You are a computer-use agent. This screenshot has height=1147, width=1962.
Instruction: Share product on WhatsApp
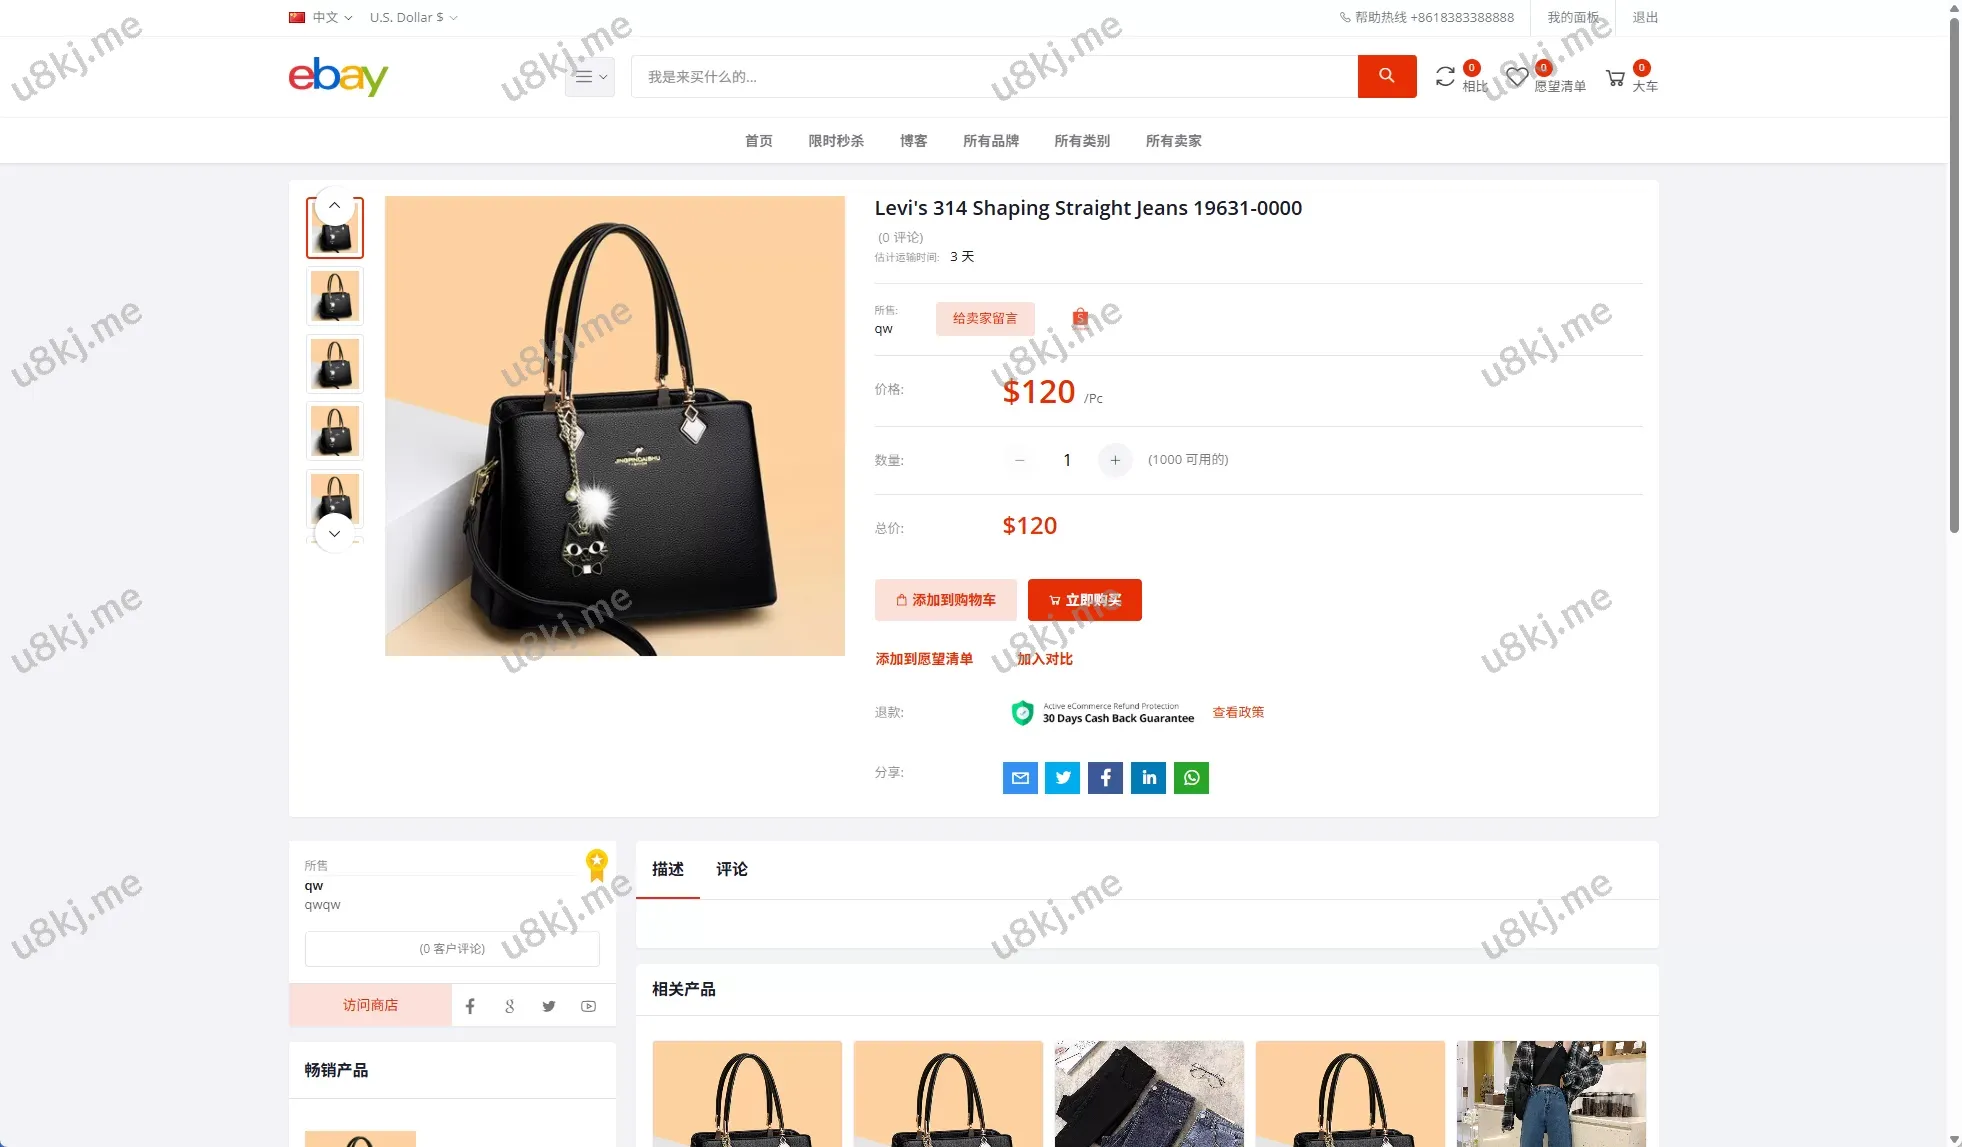[1191, 777]
